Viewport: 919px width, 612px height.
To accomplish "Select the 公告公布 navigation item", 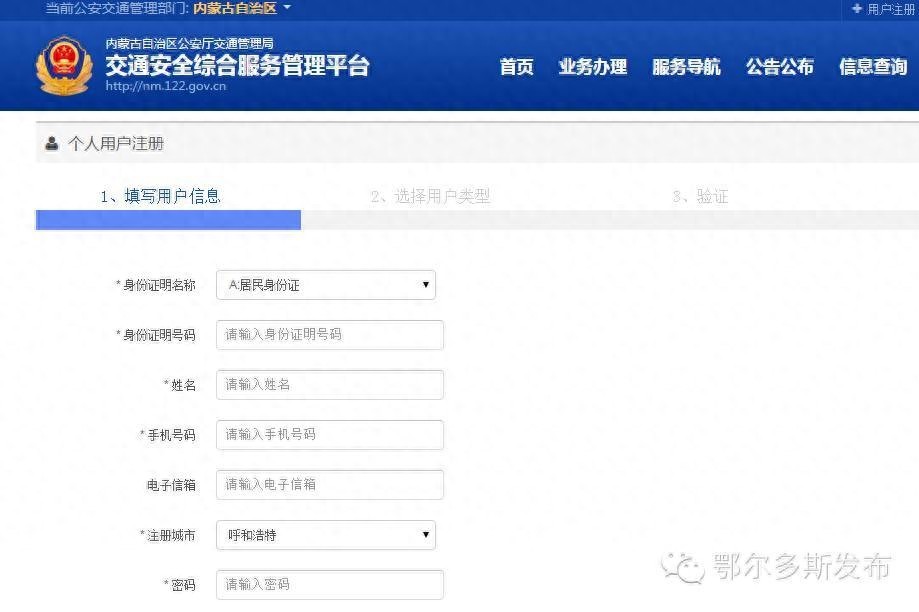I will click(x=779, y=67).
